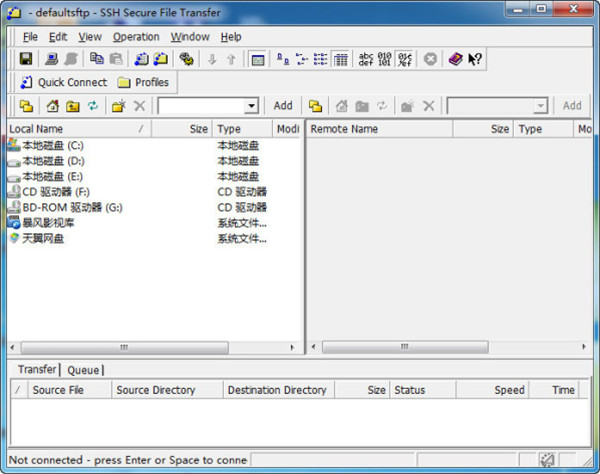The width and height of the screenshot is (600, 474).
Task: Click the Help book icon
Action: [456, 60]
